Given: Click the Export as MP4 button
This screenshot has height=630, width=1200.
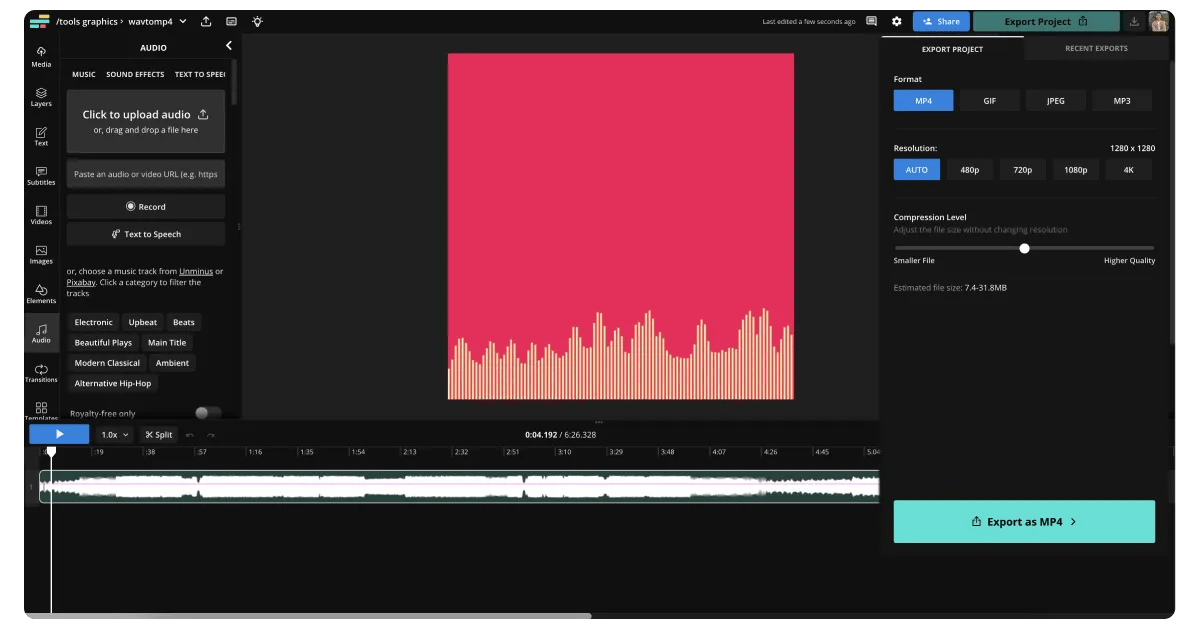Looking at the screenshot, I should (x=1023, y=521).
